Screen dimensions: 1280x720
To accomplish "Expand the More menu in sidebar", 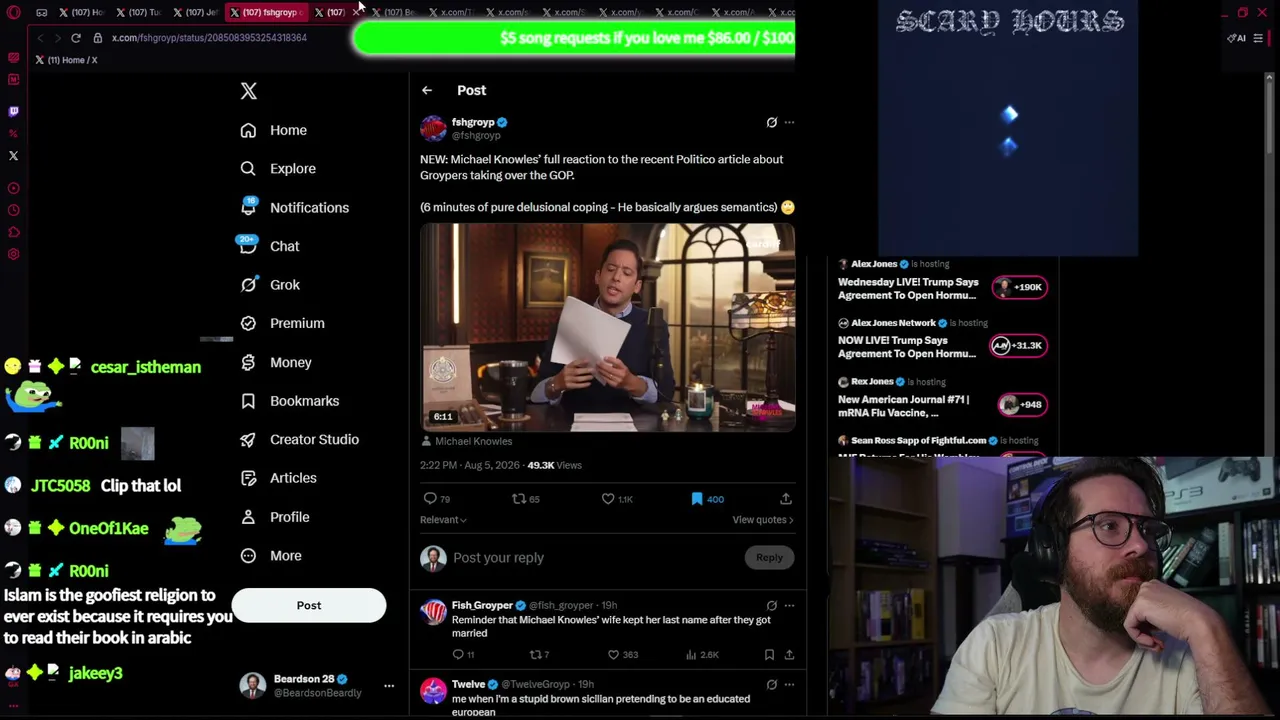I will (x=271, y=556).
